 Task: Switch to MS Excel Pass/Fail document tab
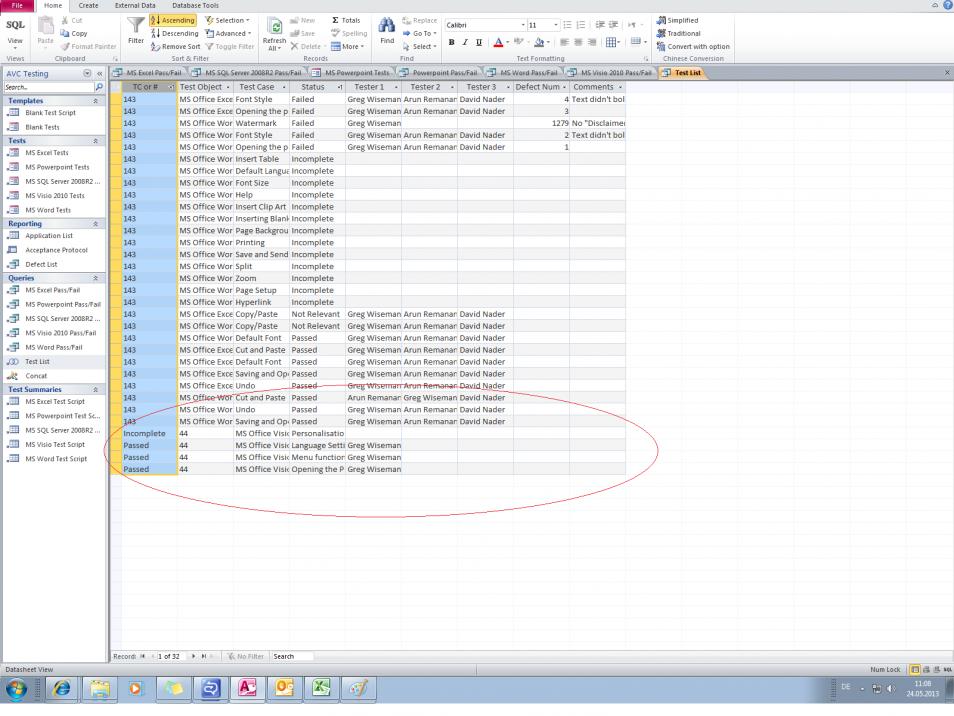tap(148, 72)
